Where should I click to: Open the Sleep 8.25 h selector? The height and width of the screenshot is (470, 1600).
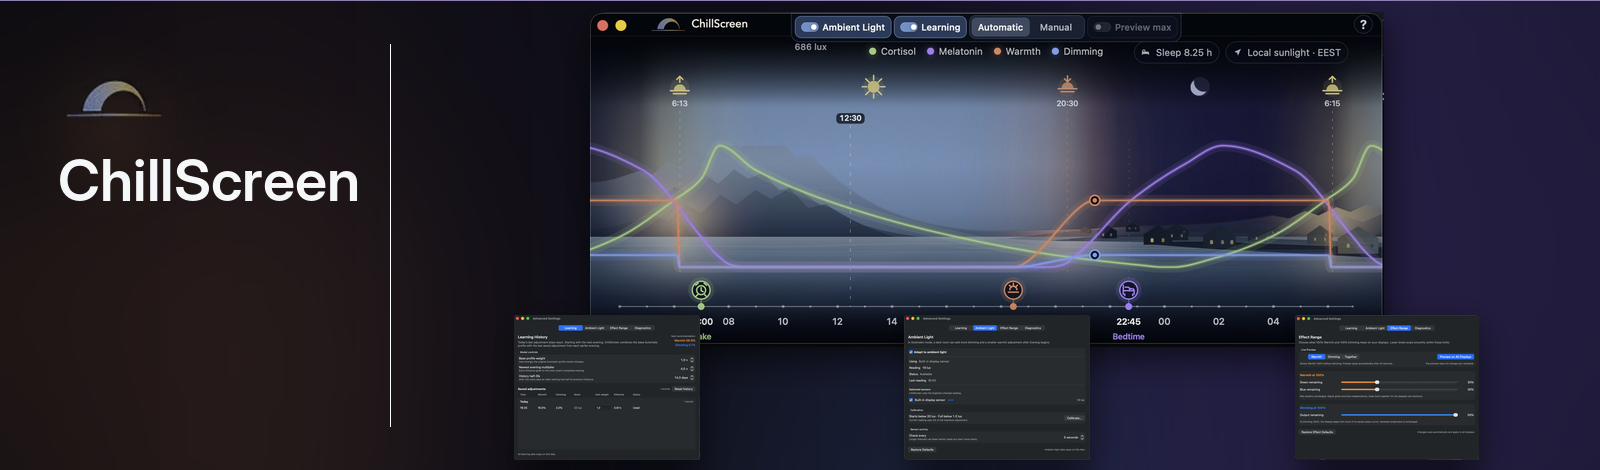click(1176, 52)
